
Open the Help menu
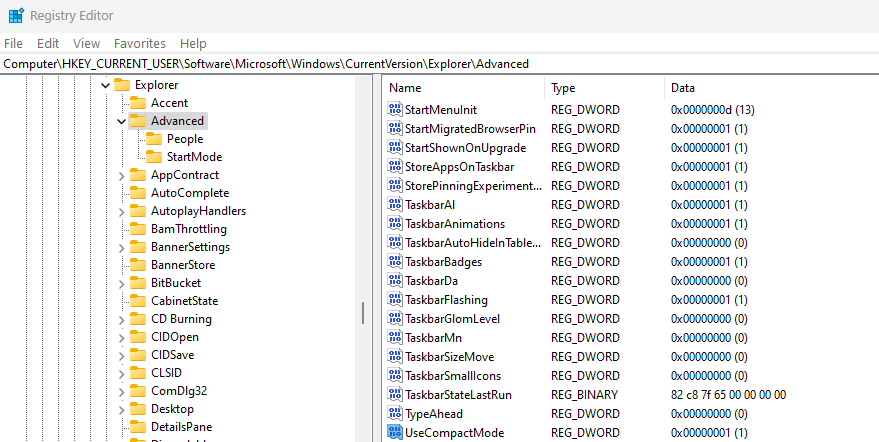193,43
